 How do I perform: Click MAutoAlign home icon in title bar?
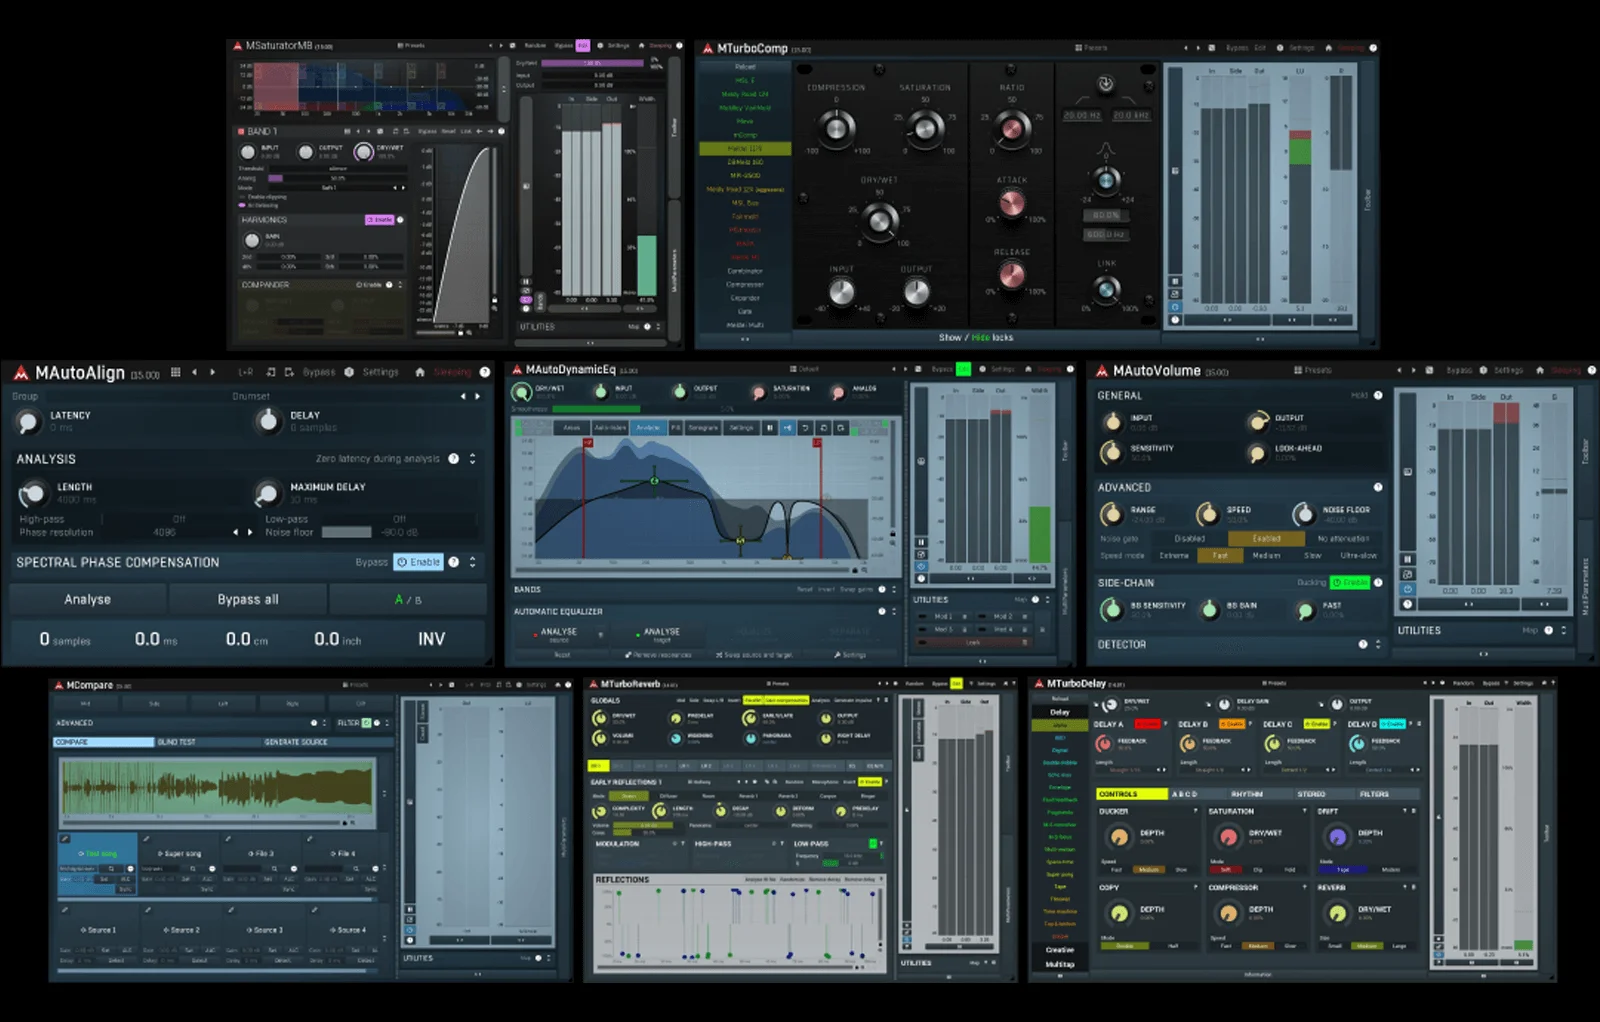click(x=420, y=372)
